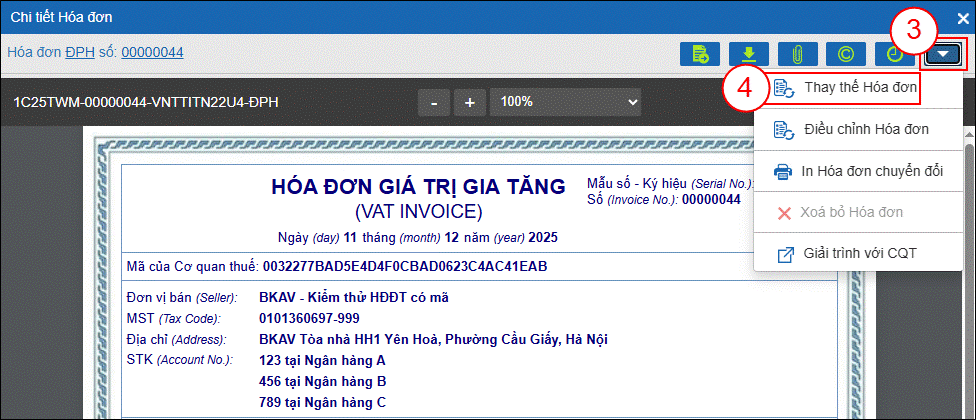Click the send invoice document icon
Viewport: 976px width, 420px height.
(701, 54)
